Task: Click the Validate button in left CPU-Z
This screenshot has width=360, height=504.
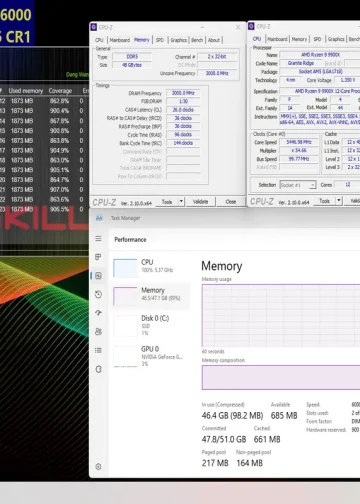Action: (200, 202)
